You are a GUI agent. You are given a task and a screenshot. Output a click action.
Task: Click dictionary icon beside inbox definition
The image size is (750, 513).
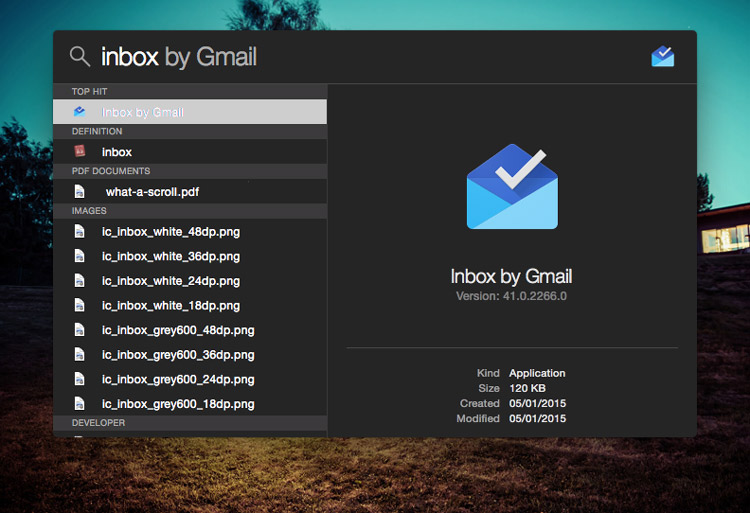(80, 152)
